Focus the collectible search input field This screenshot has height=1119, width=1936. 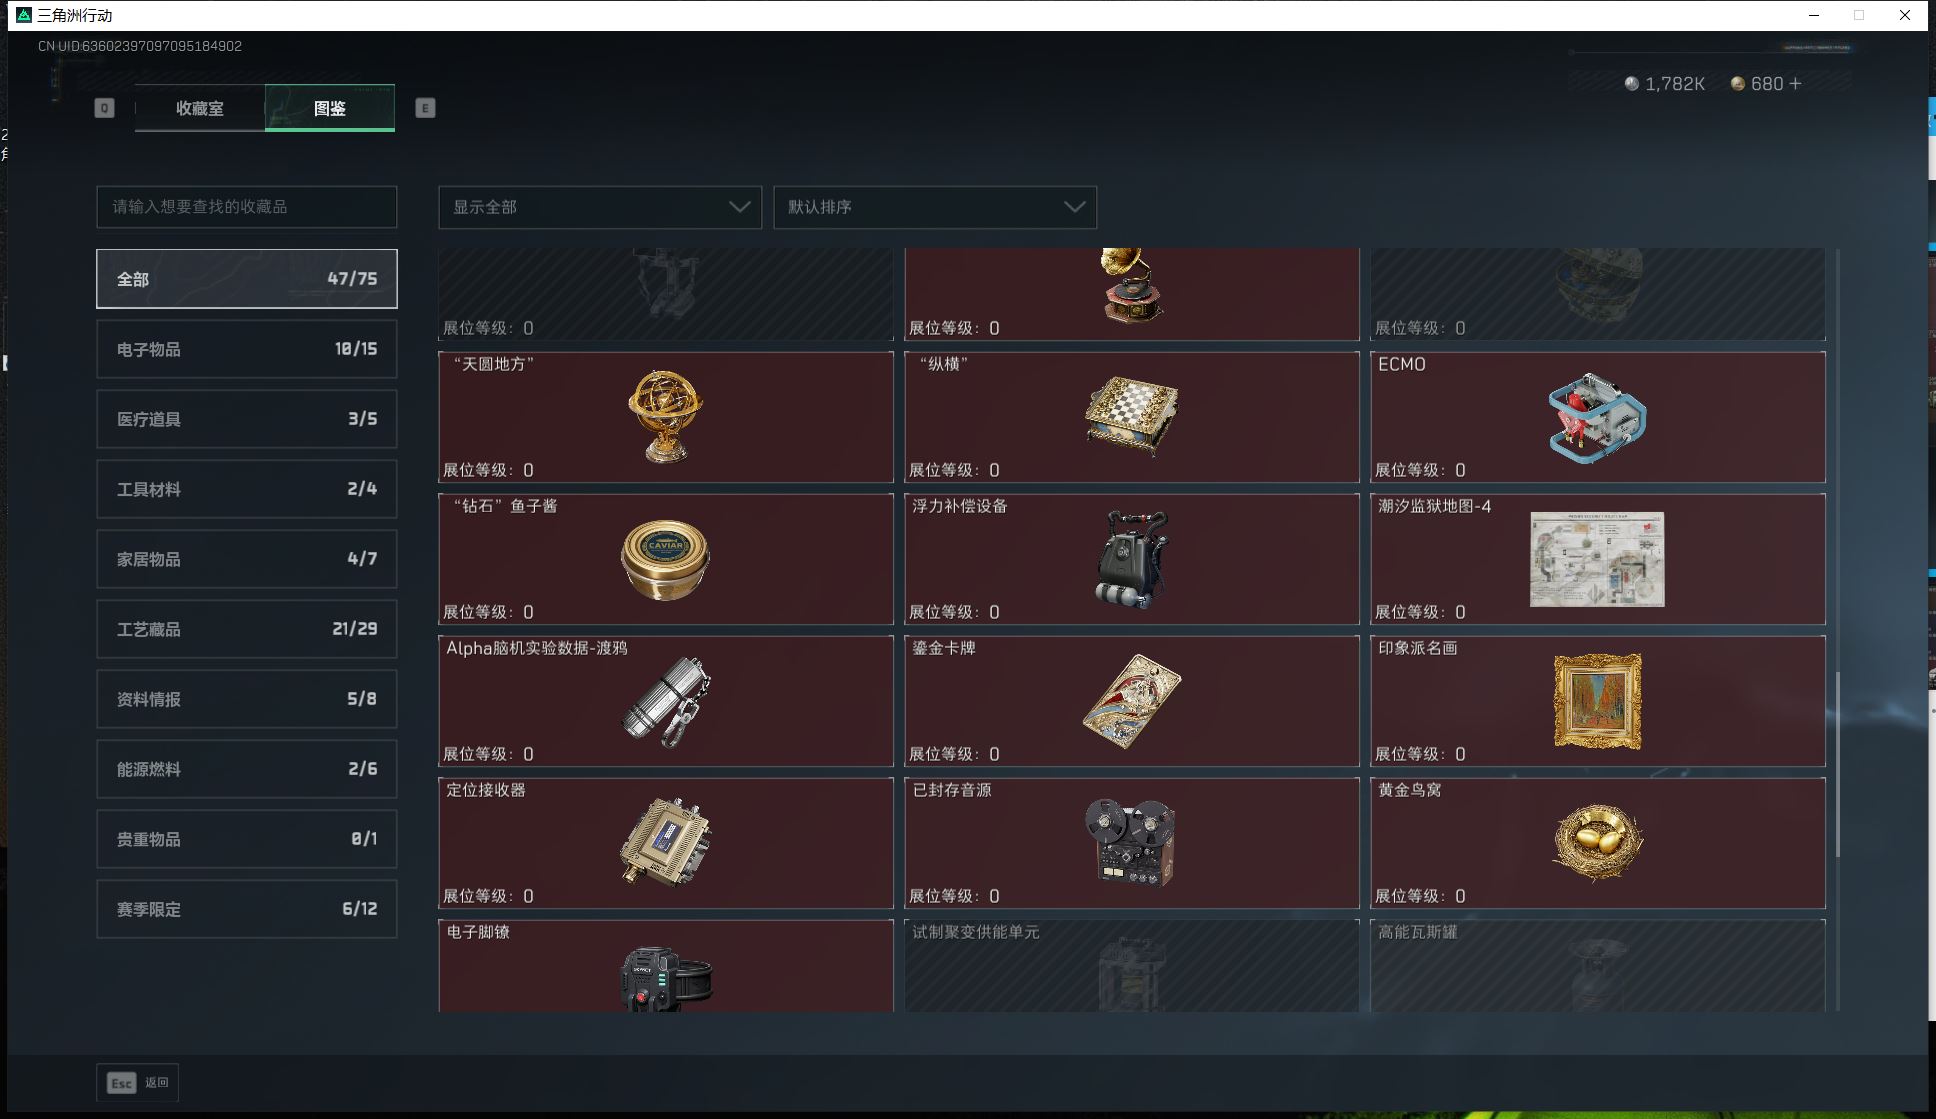(x=247, y=207)
